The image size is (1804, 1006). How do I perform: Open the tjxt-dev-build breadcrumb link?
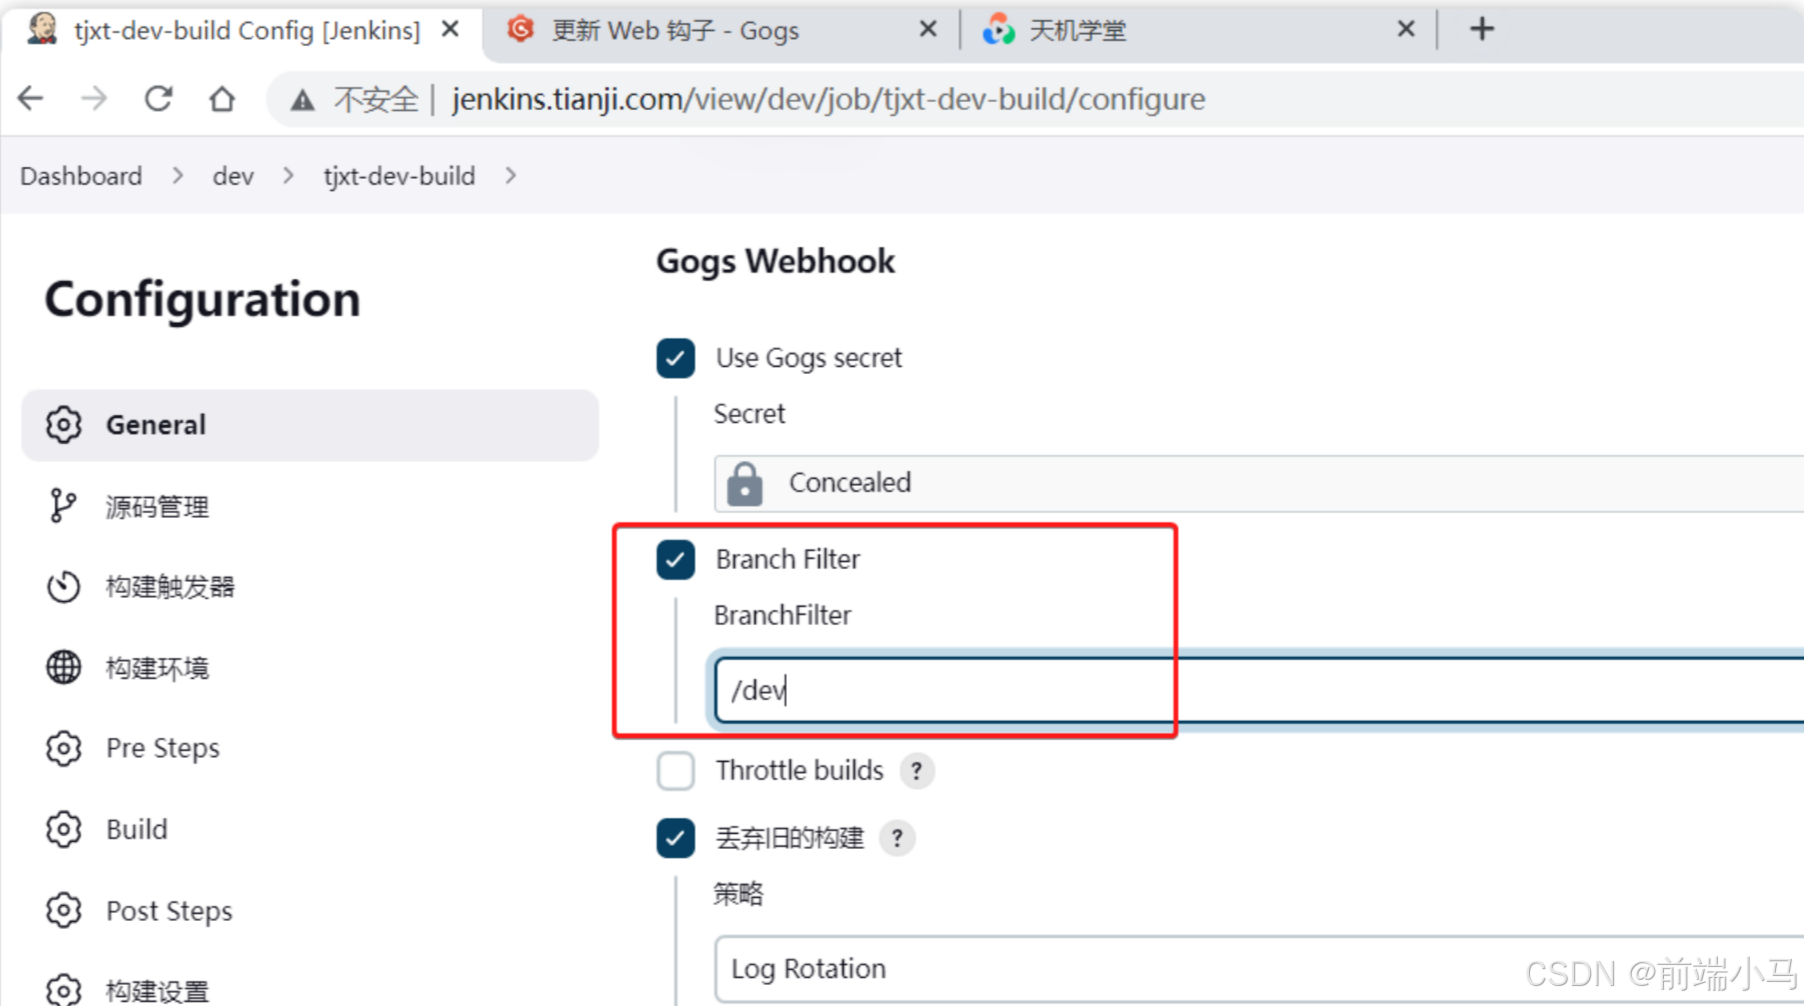point(399,176)
